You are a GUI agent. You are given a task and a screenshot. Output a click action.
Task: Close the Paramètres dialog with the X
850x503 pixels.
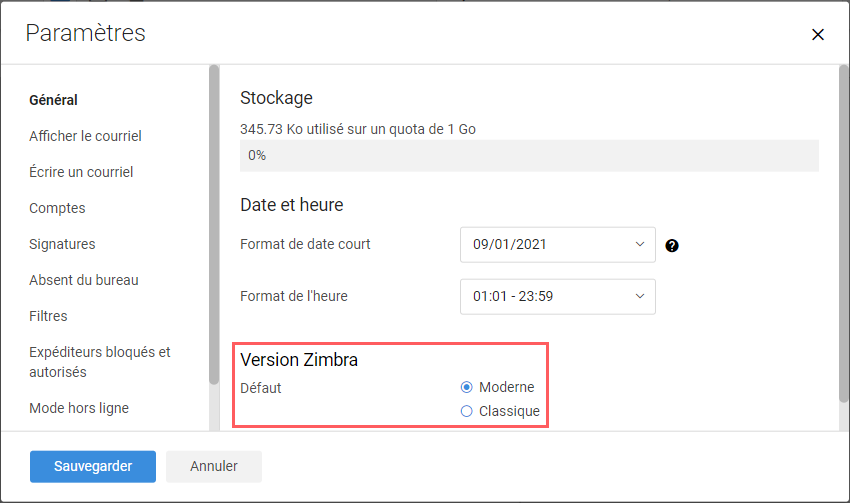pos(817,35)
